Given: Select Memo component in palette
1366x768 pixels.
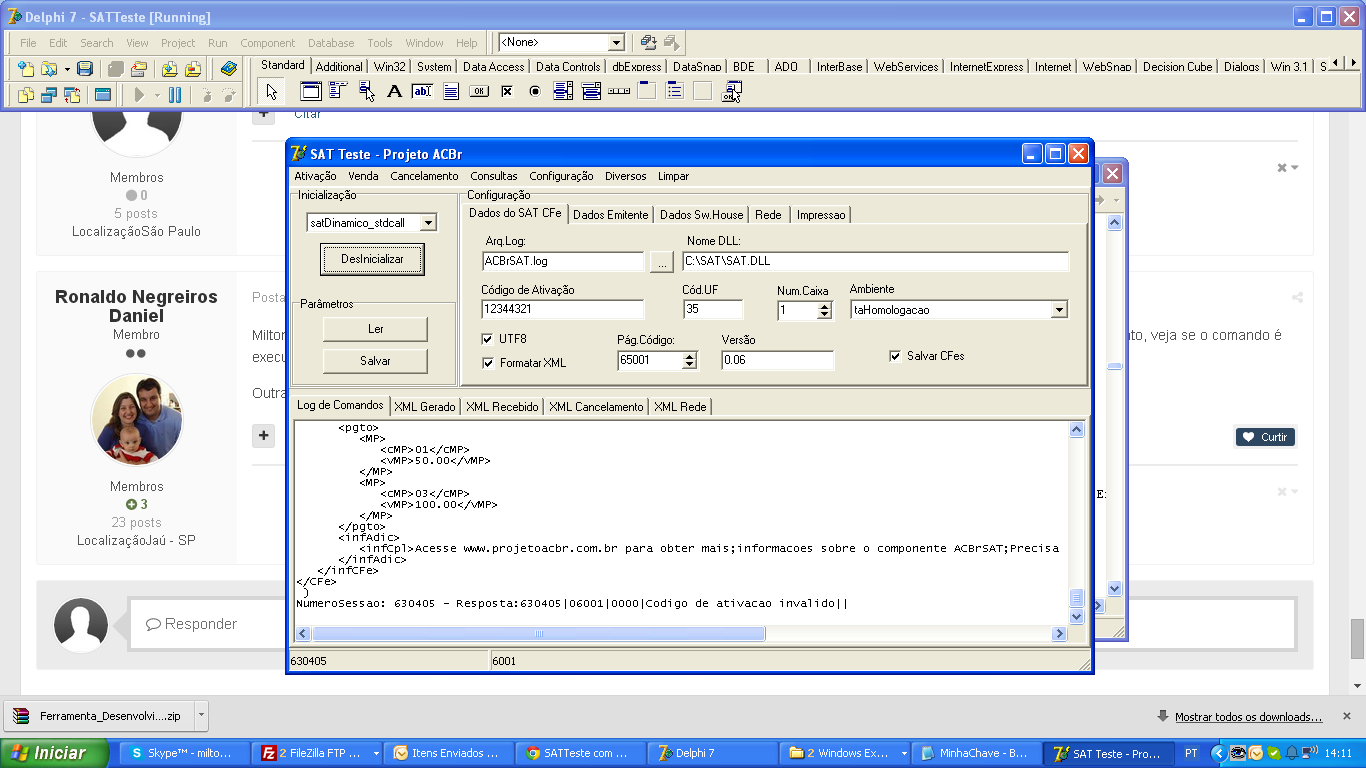Looking at the screenshot, I should tap(451, 92).
